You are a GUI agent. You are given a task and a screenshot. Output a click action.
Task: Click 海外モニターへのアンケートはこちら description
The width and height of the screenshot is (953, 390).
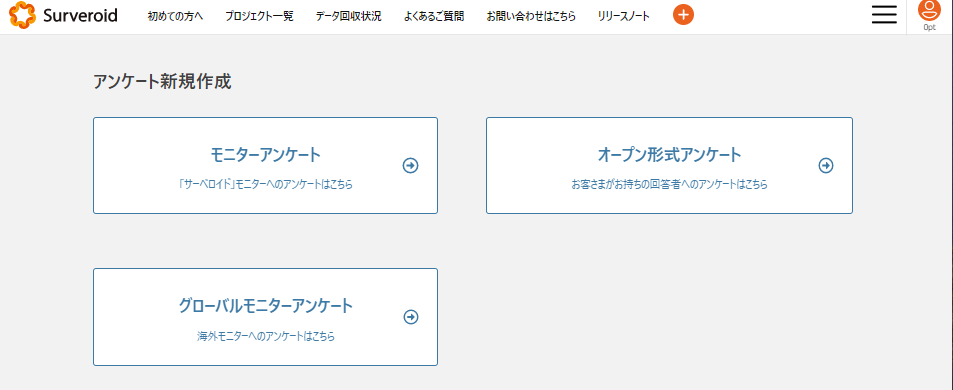coord(266,336)
